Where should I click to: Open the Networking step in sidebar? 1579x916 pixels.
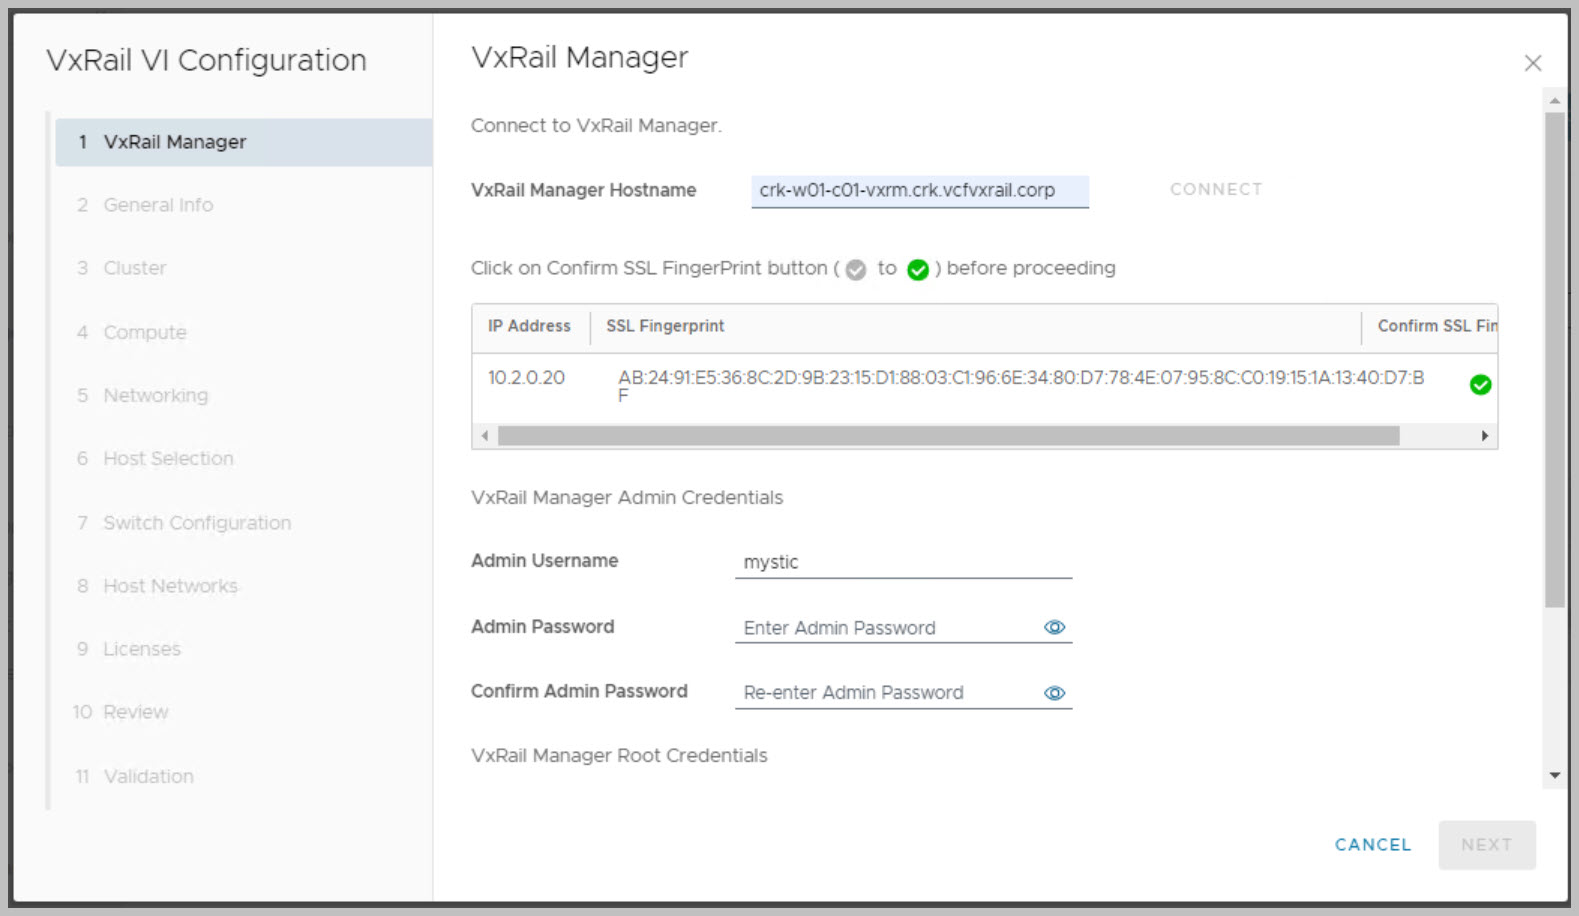[155, 395]
